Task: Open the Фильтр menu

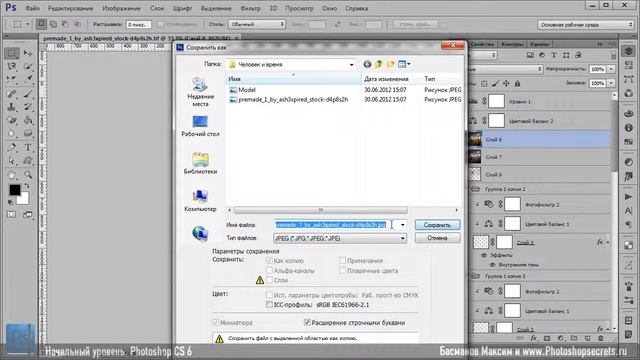Action: (x=250, y=8)
